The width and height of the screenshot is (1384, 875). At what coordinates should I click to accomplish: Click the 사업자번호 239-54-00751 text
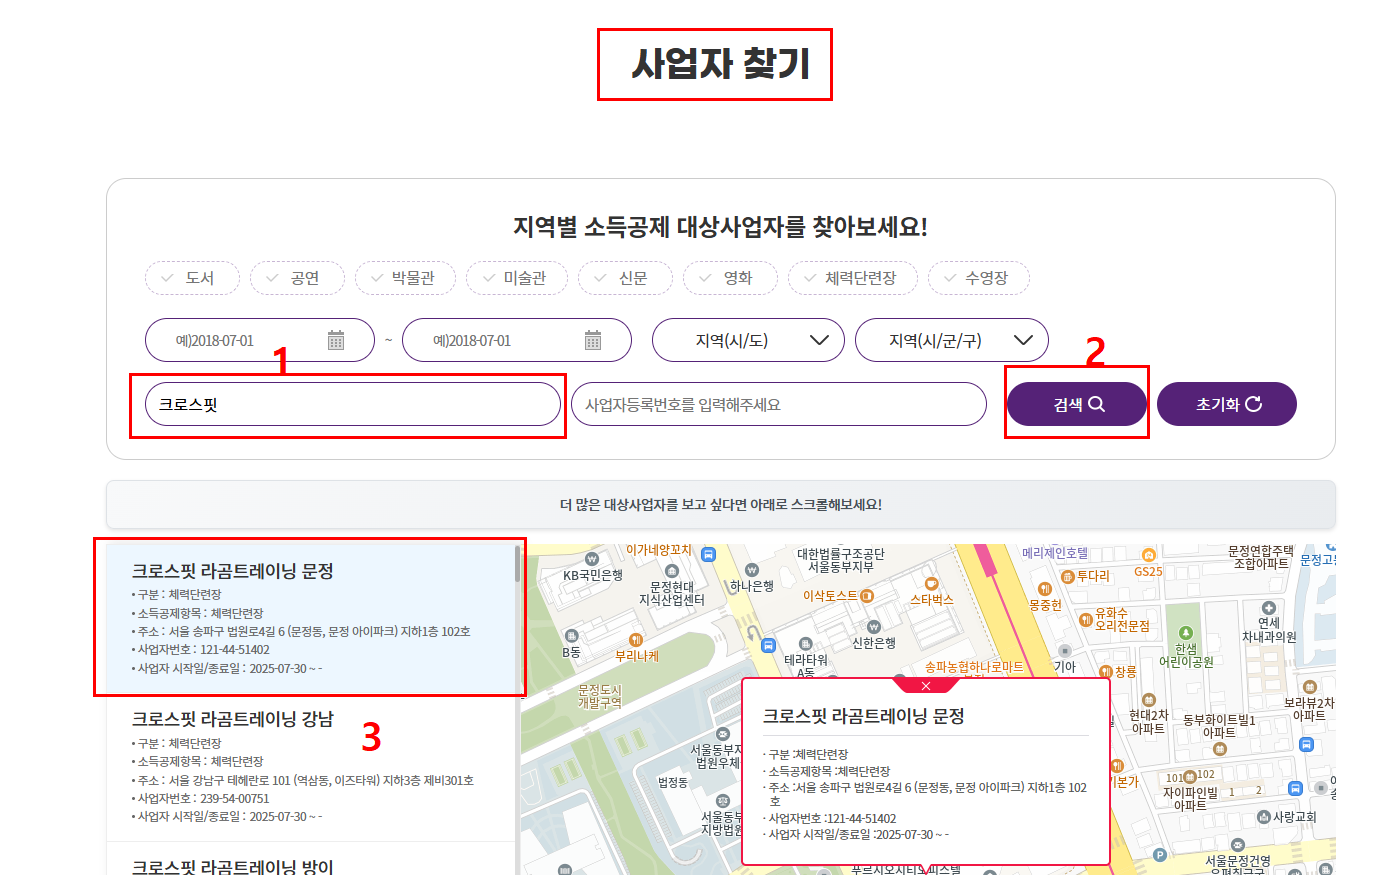(x=203, y=798)
